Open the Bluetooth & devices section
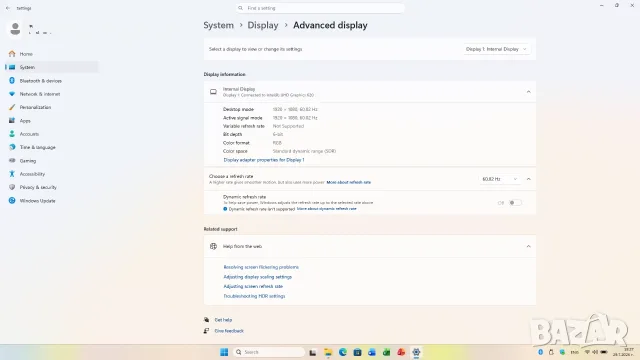The width and height of the screenshot is (640, 360). click(40, 81)
